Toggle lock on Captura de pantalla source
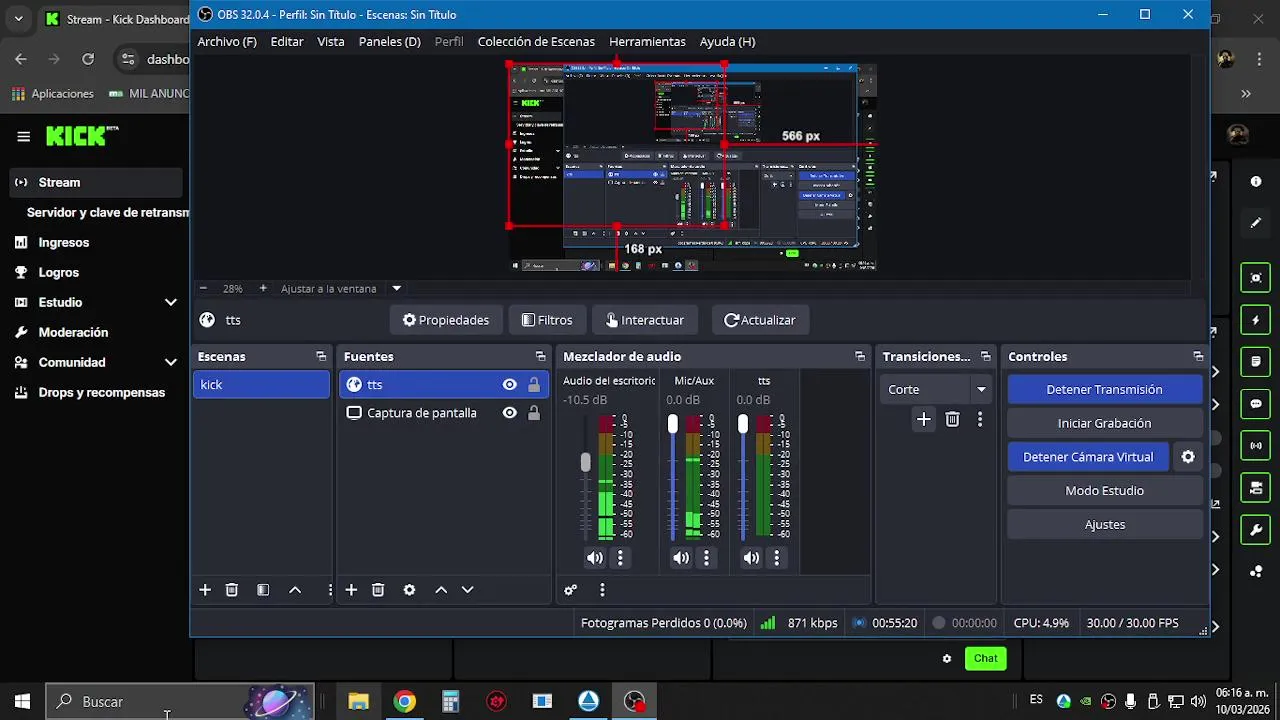 point(534,413)
